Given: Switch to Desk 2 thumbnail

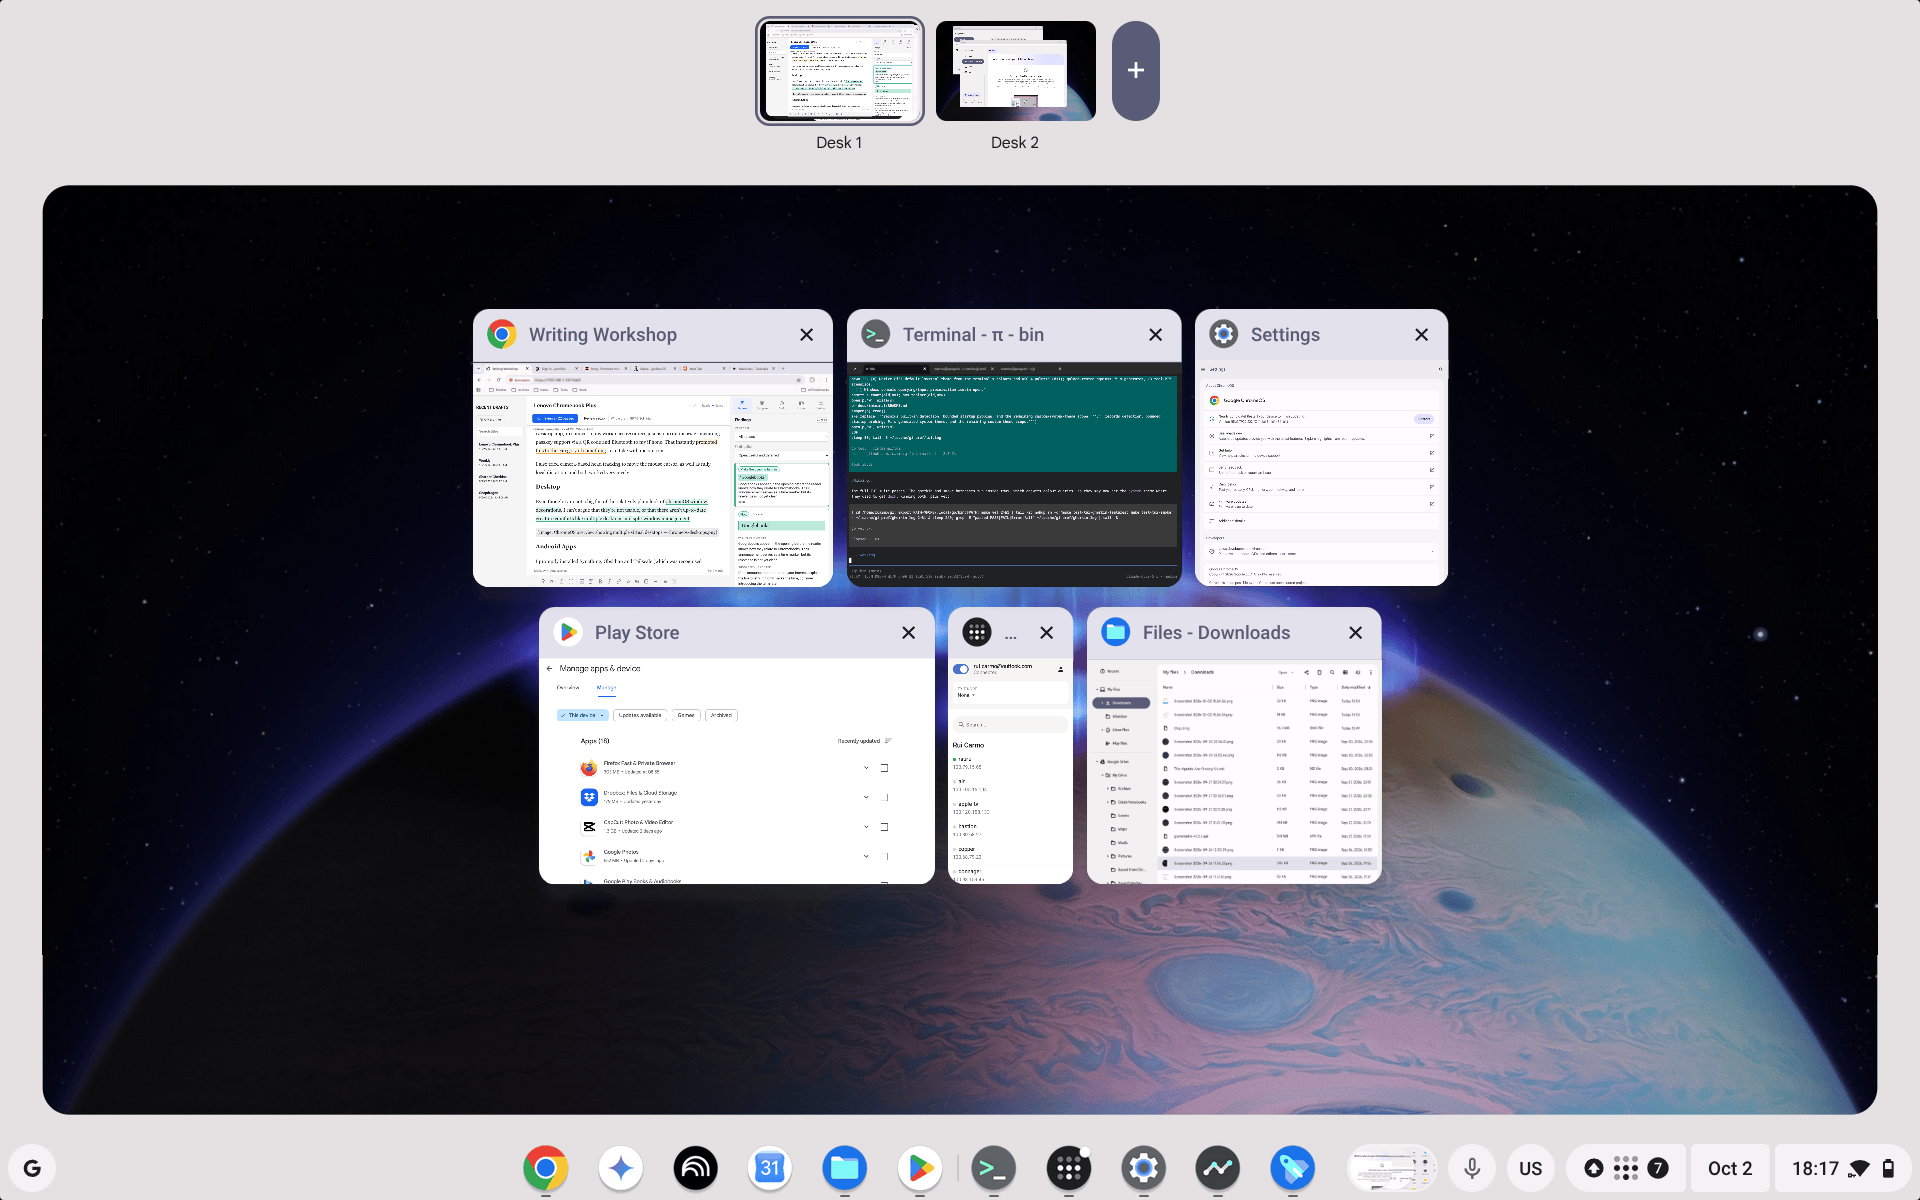Looking at the screenshot, I should (1015, 70).
